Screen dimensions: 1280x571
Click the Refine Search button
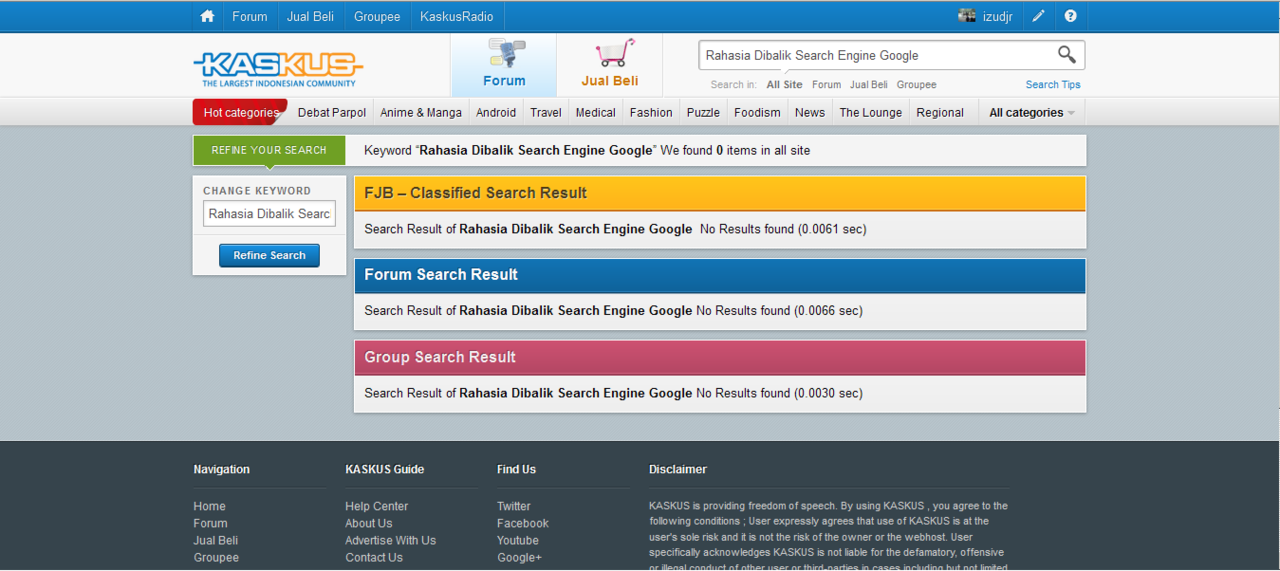(x=269, y=255)
